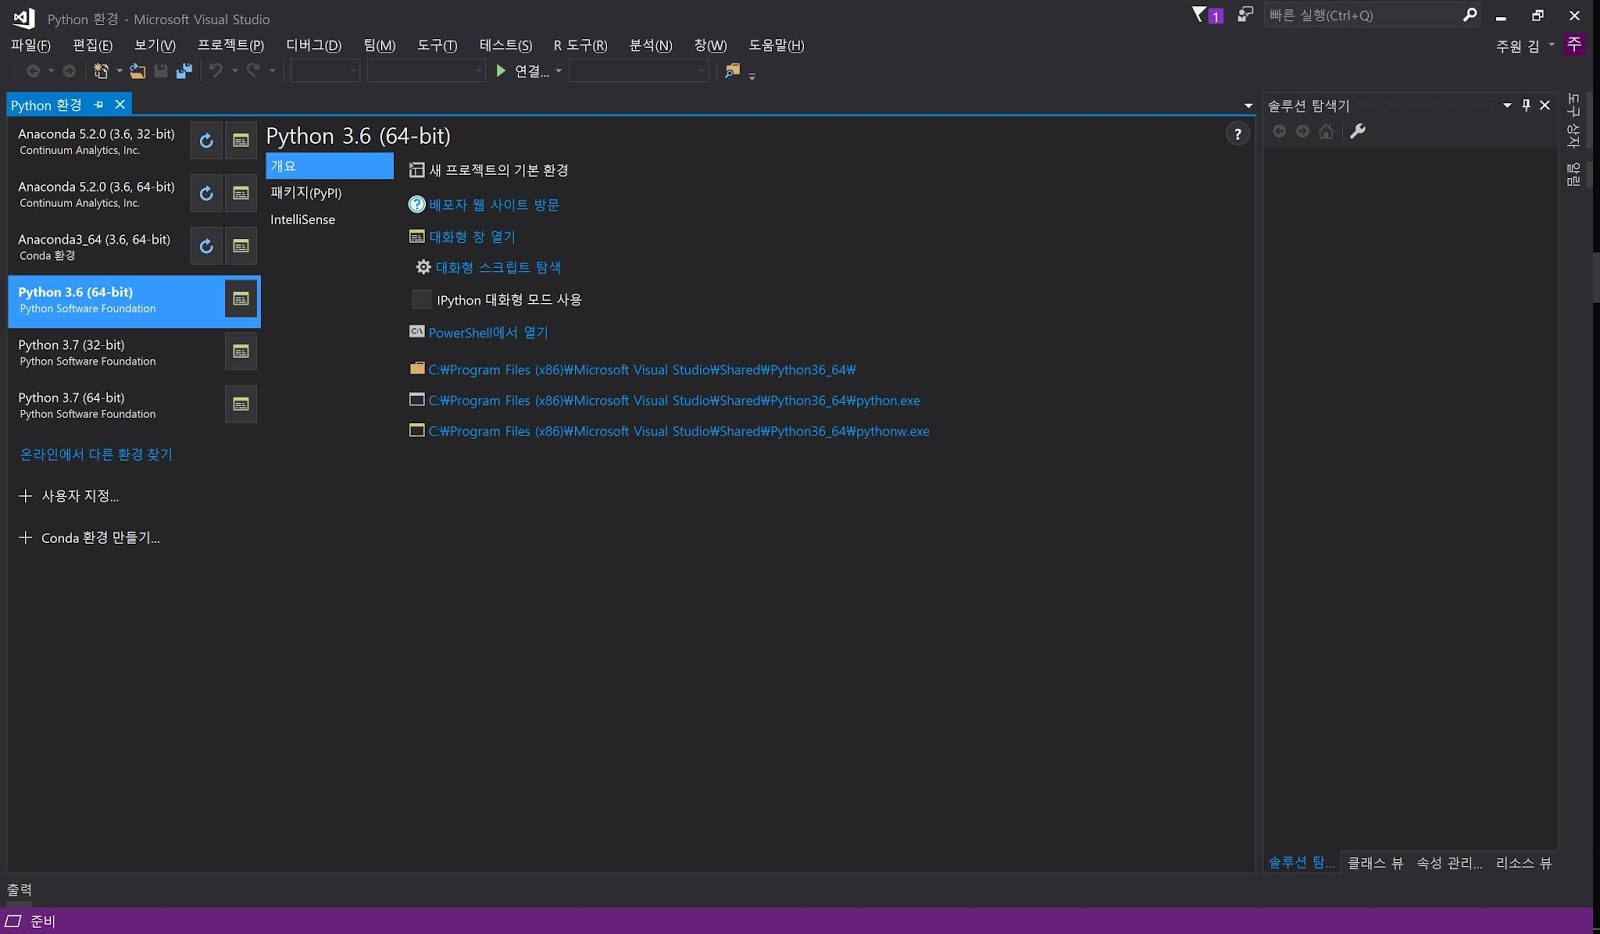The width and height of the screenshot is (1600, 934).
Task: Open interactive window for Anaconda 5.2.0 32-bit
Action: click(241, 141)
